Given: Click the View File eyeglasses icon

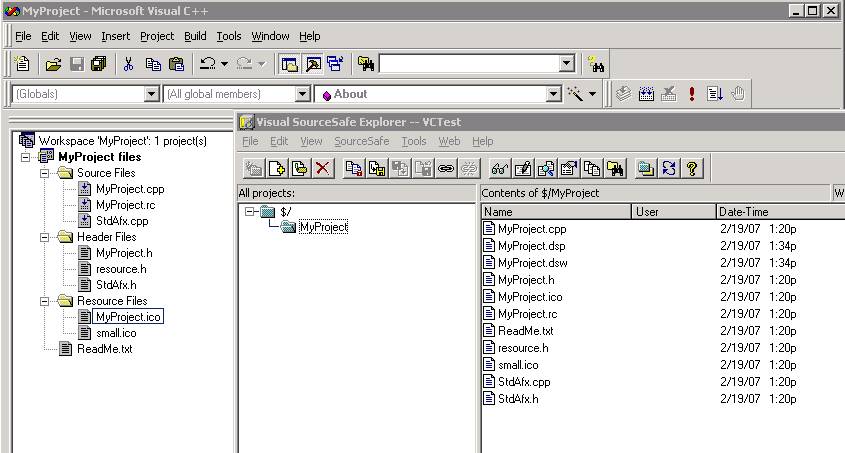Looking at the screenshot, I should point(498,168).
